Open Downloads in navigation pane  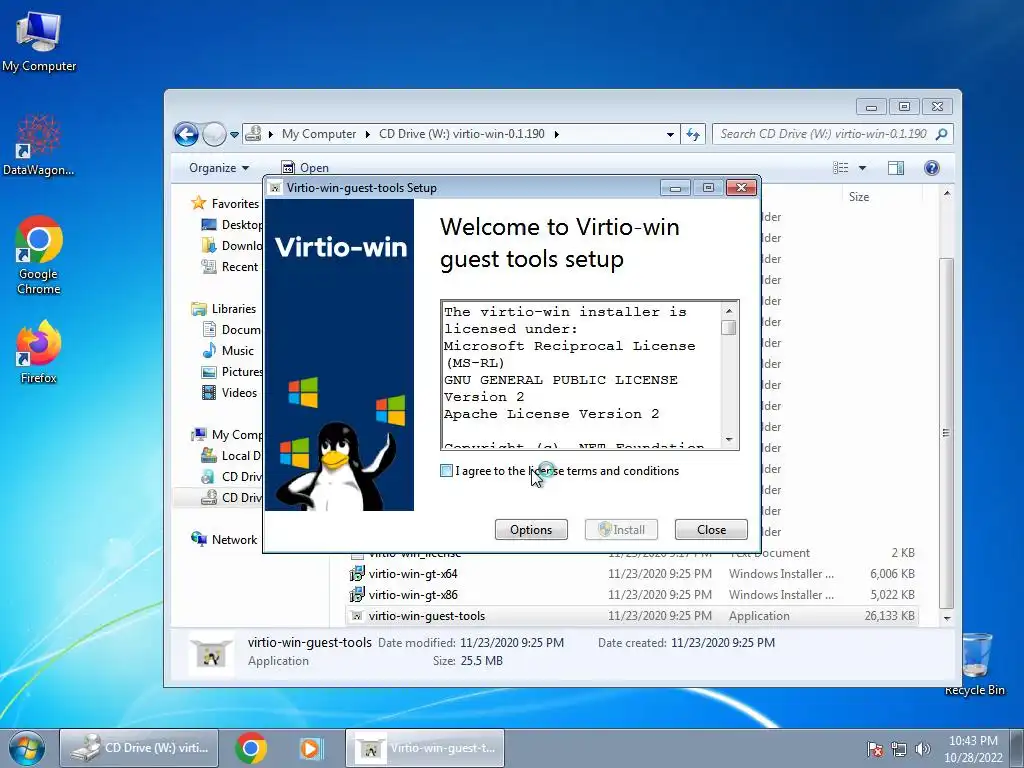click(232, 246)
